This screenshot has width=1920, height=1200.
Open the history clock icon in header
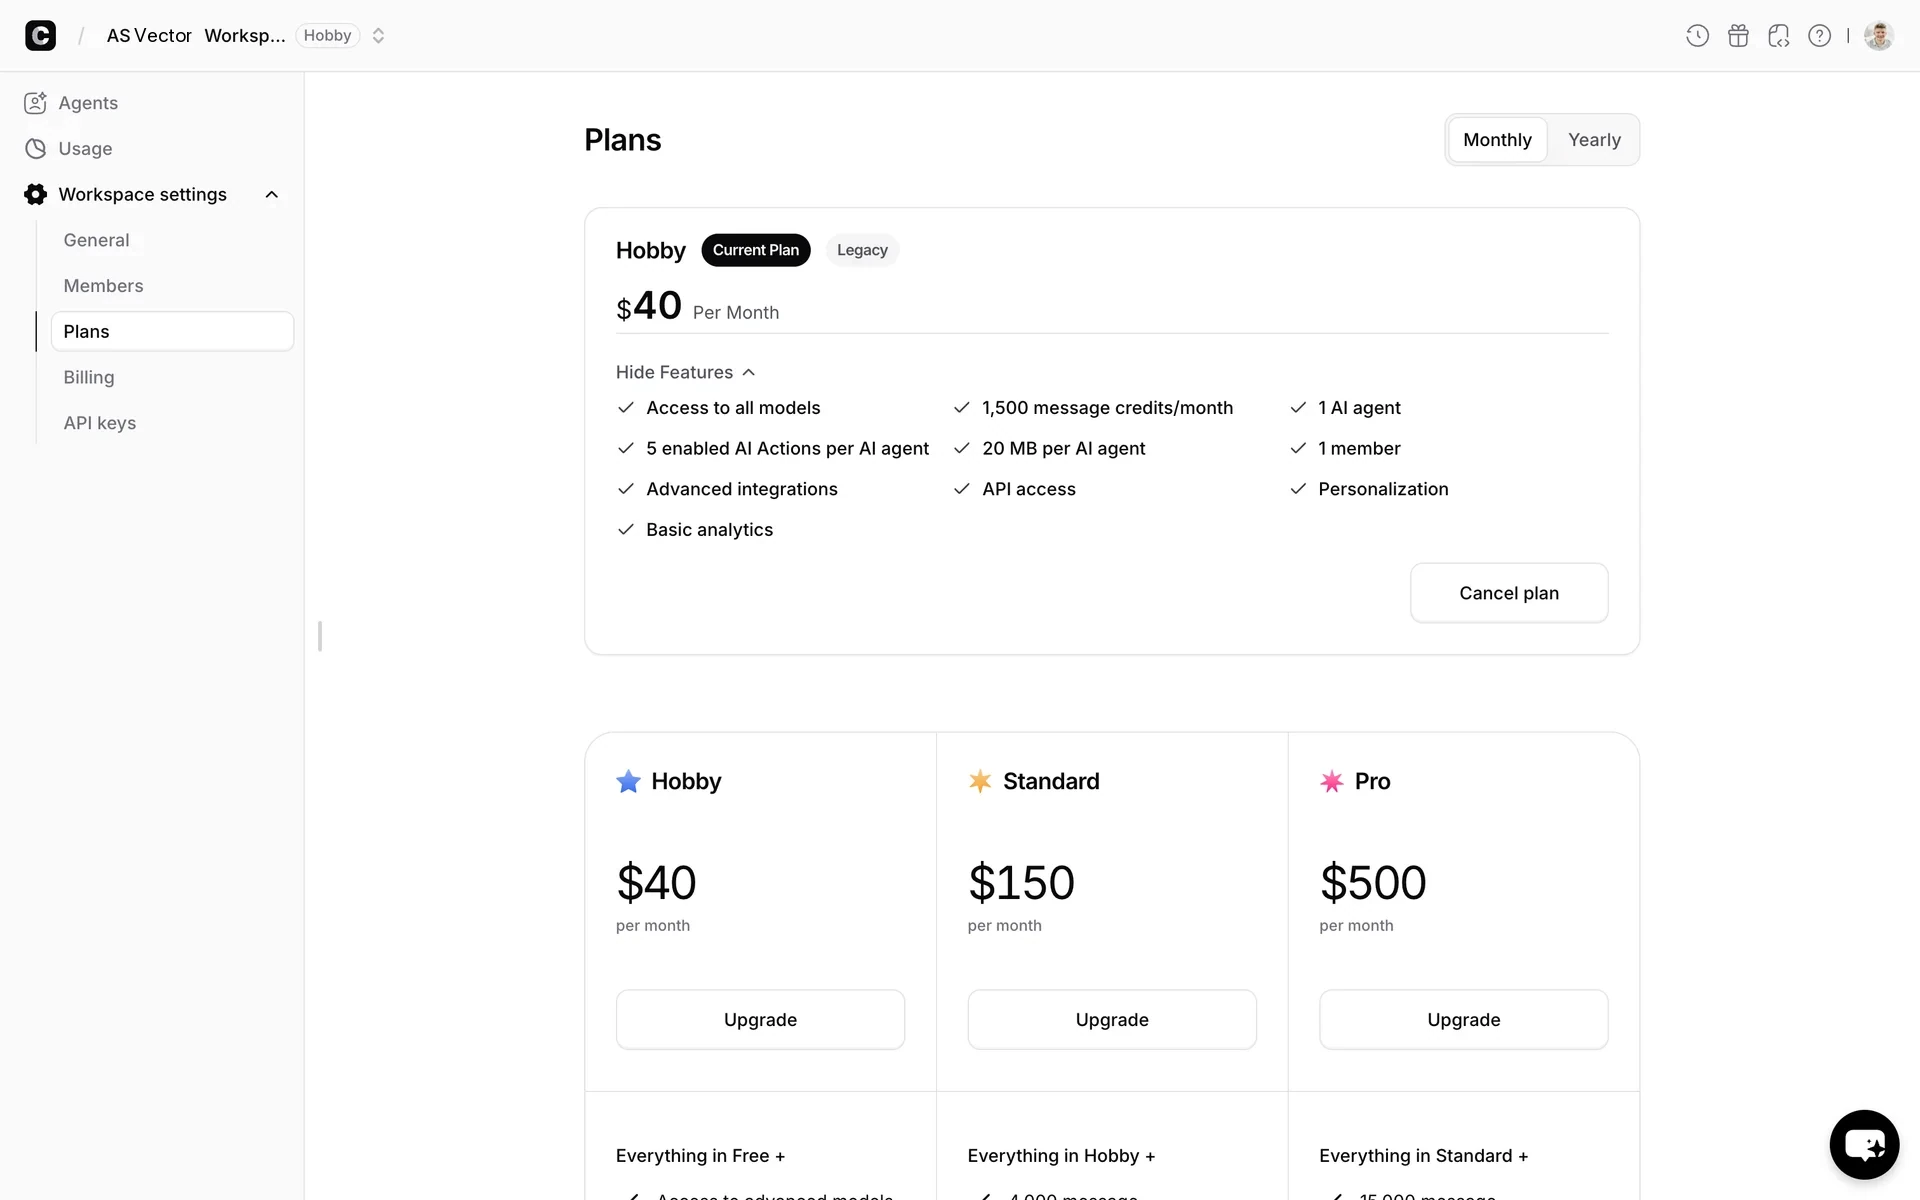pos(1697,36)
